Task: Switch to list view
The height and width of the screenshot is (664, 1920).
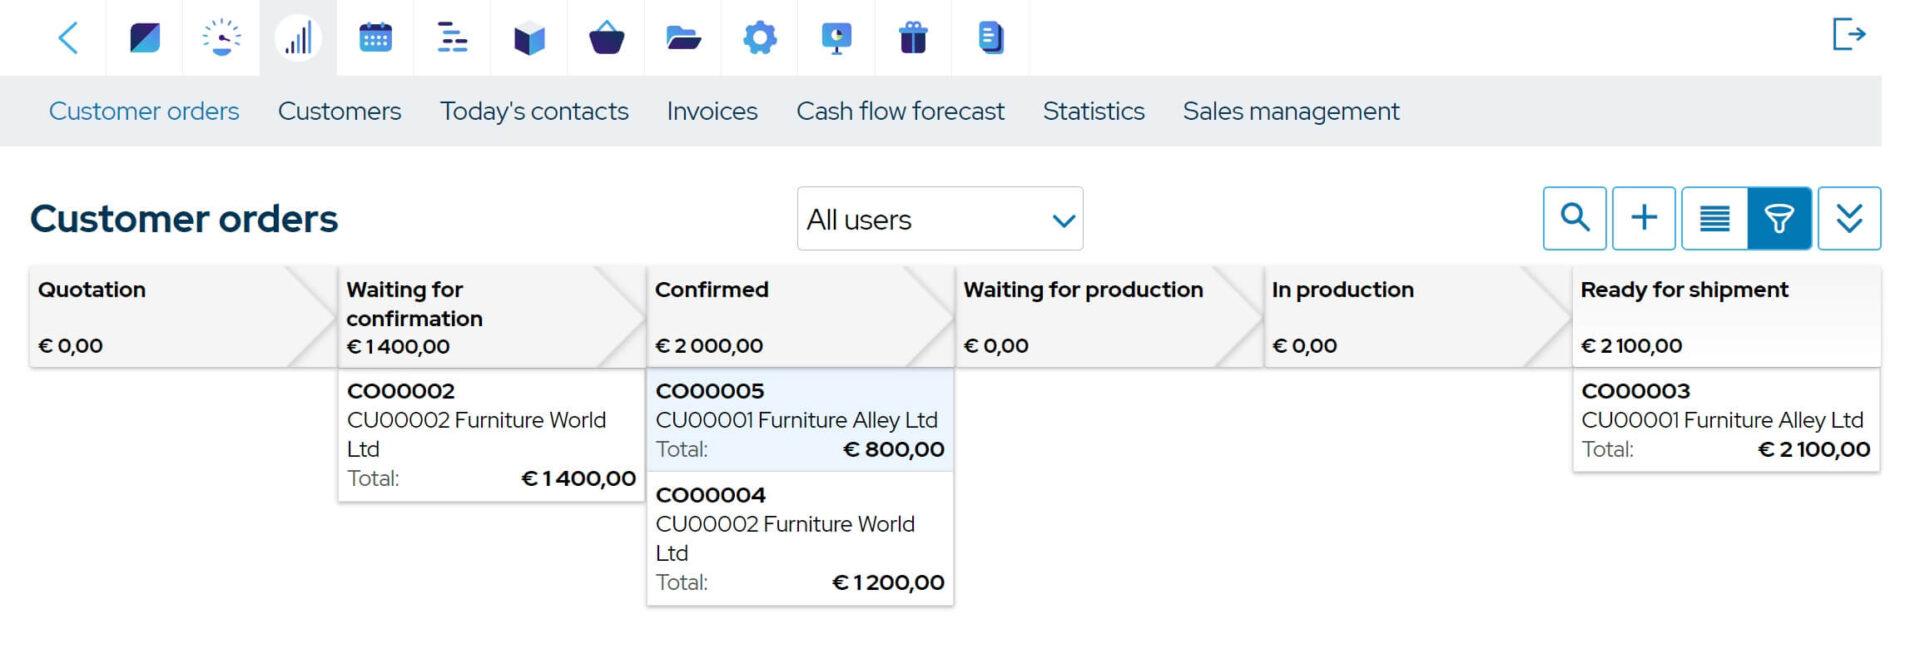Action: coord(1714,218)
